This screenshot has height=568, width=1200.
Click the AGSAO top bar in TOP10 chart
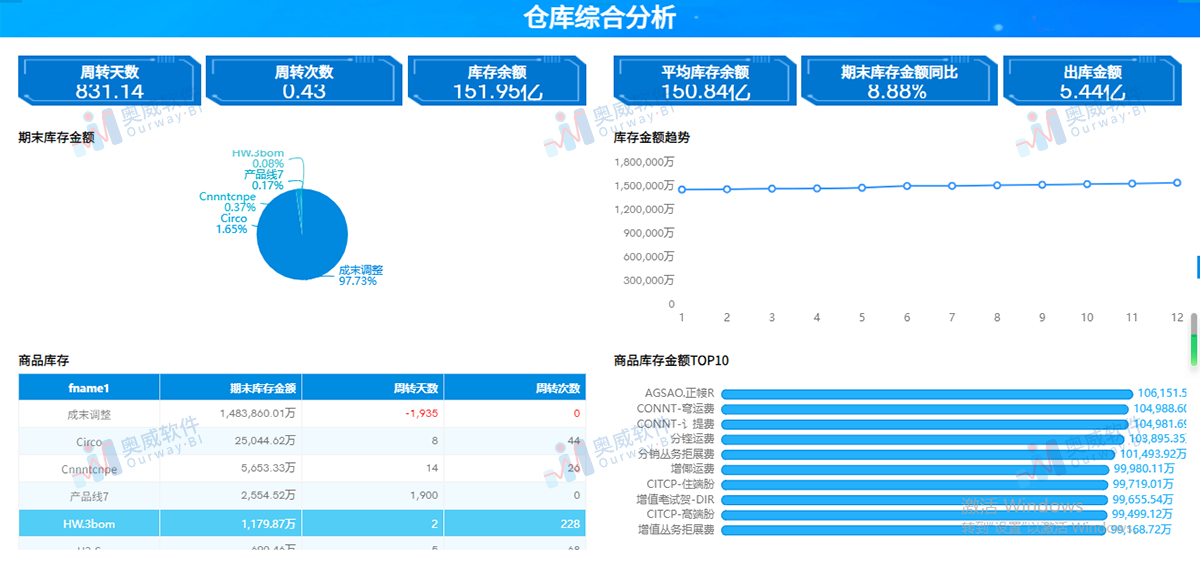[x=927, y=394]
